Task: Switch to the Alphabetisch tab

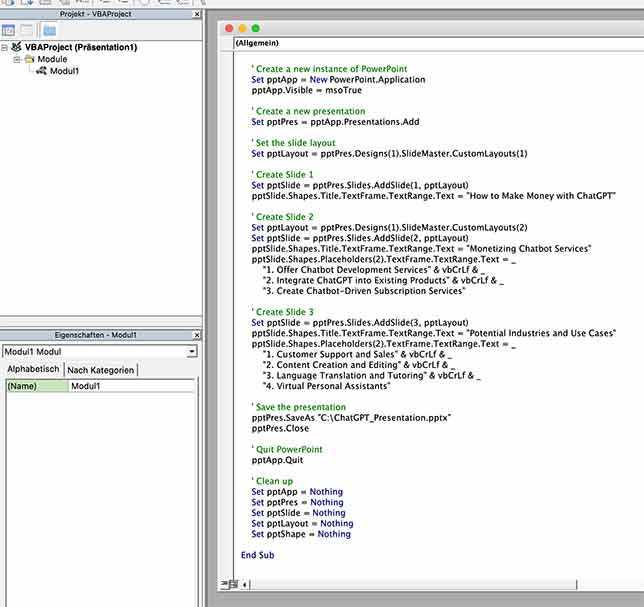Action: [x=33, y=369]
